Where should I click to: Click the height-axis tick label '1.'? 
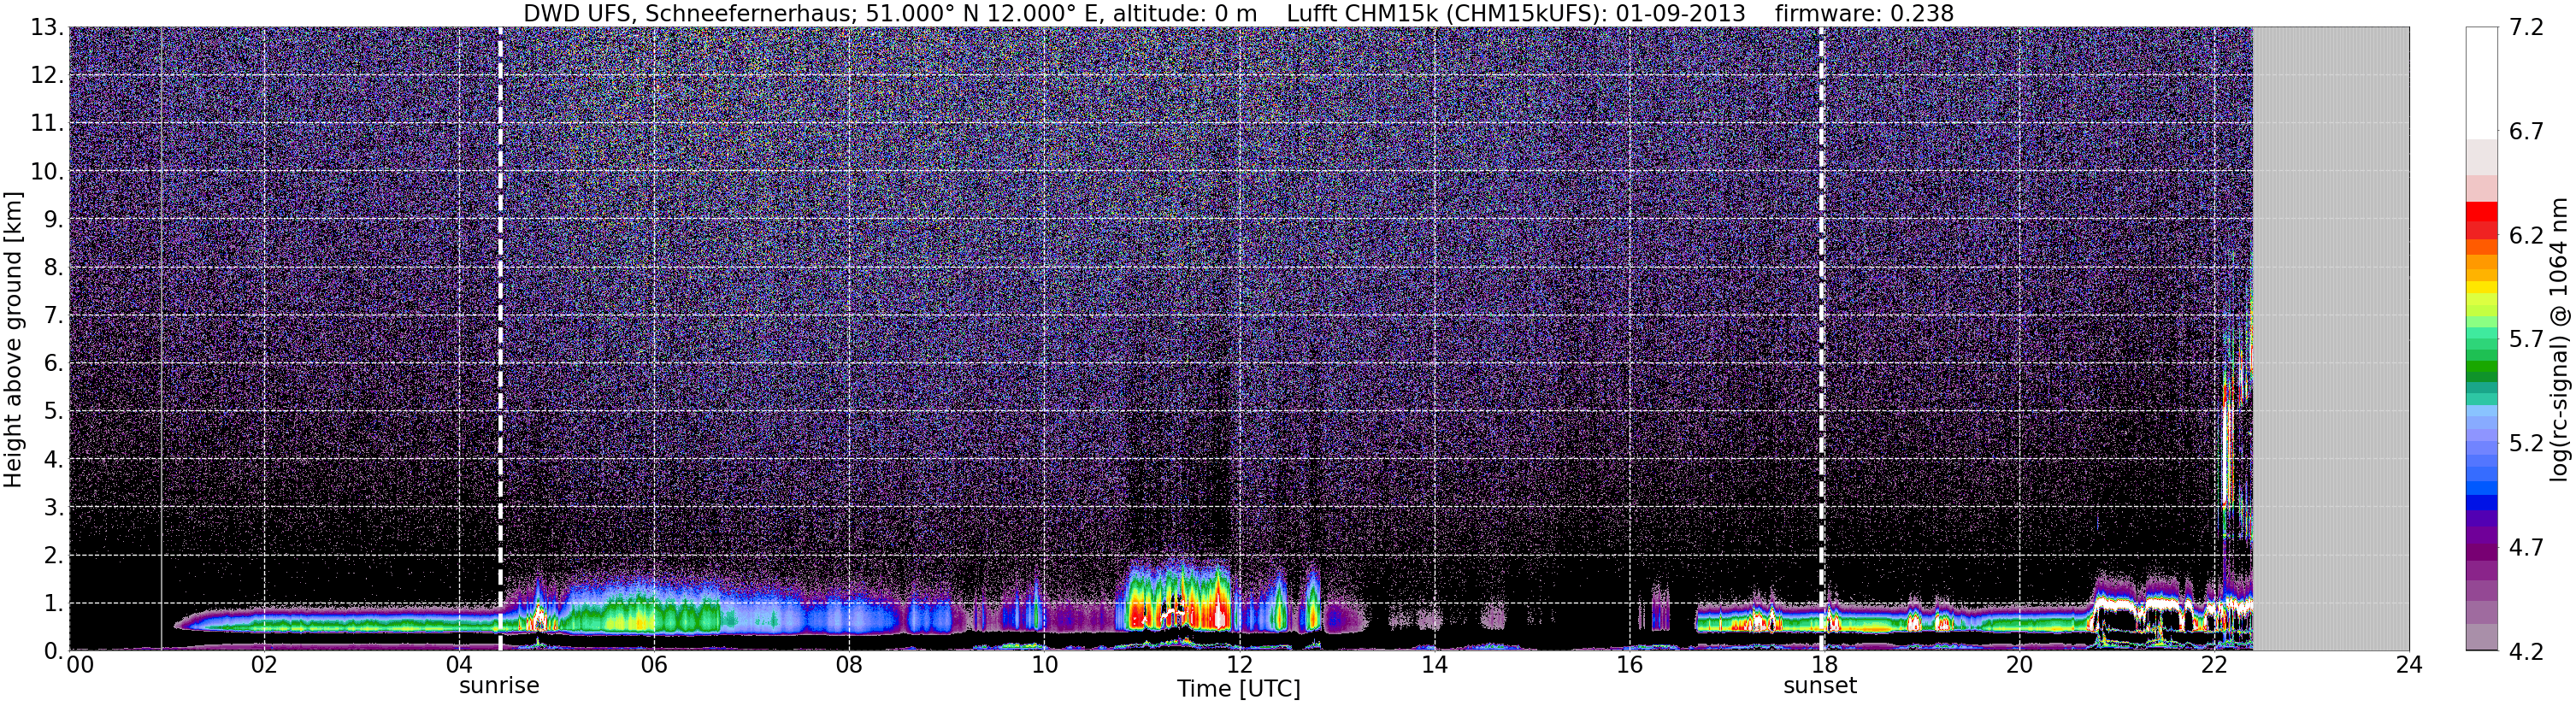[53, 604]
